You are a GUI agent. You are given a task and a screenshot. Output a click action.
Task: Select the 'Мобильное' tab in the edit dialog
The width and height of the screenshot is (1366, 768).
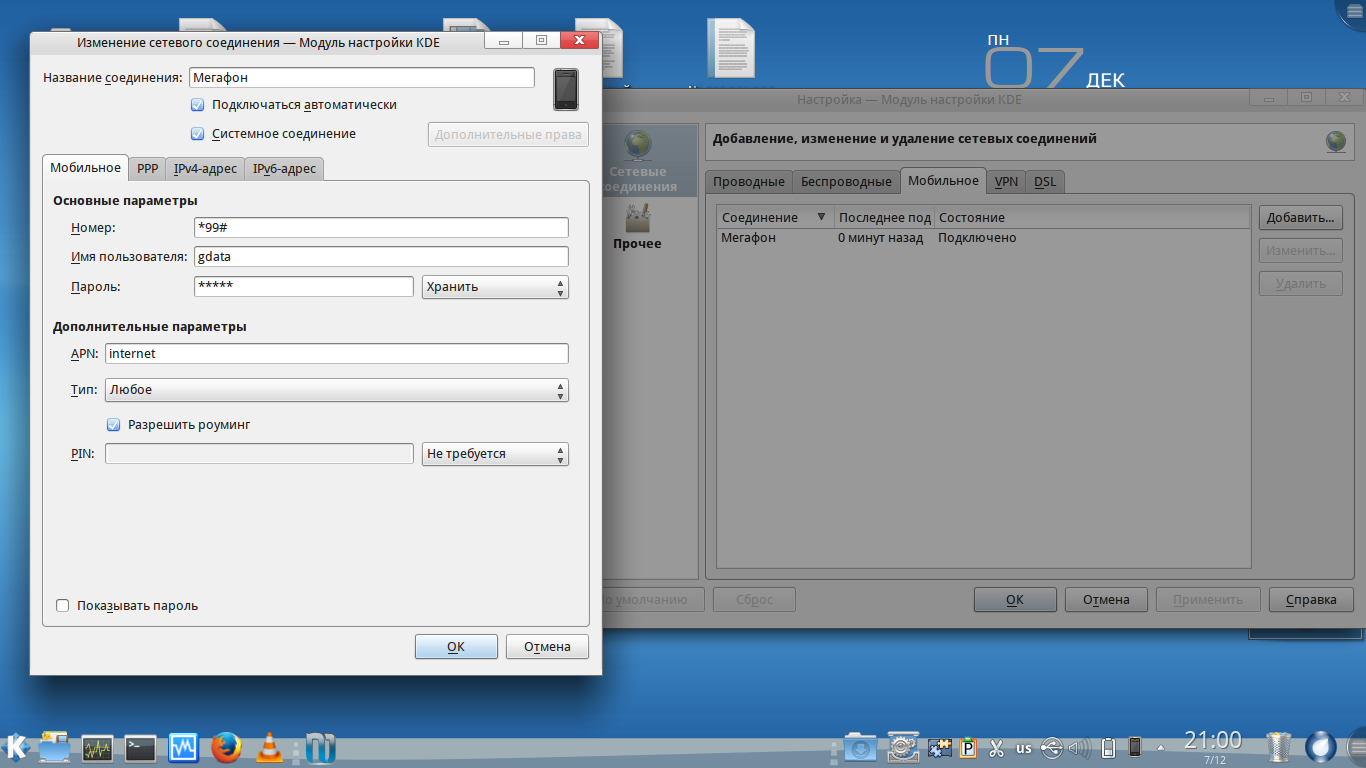pyautogui.click(x=85, y=168)
